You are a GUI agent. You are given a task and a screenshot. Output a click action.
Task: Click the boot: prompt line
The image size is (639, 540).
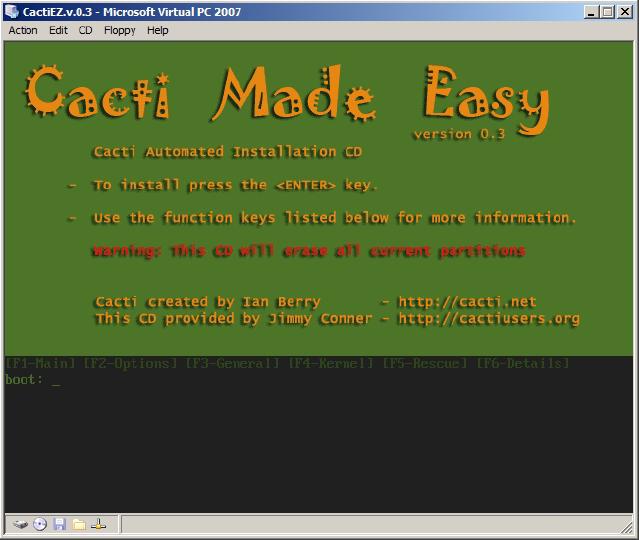point(33,380)
